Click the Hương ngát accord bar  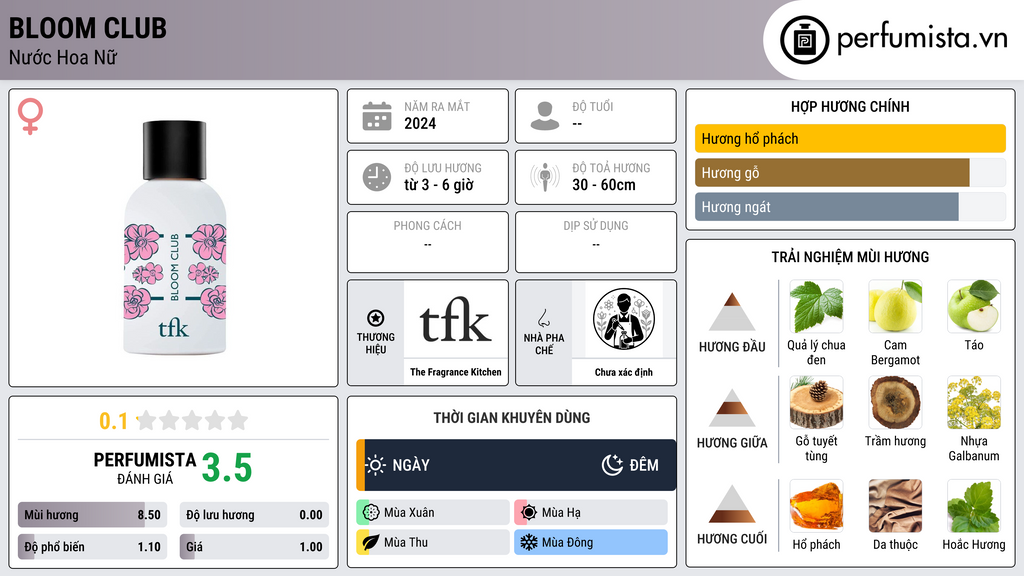click(x=850, y=206)
